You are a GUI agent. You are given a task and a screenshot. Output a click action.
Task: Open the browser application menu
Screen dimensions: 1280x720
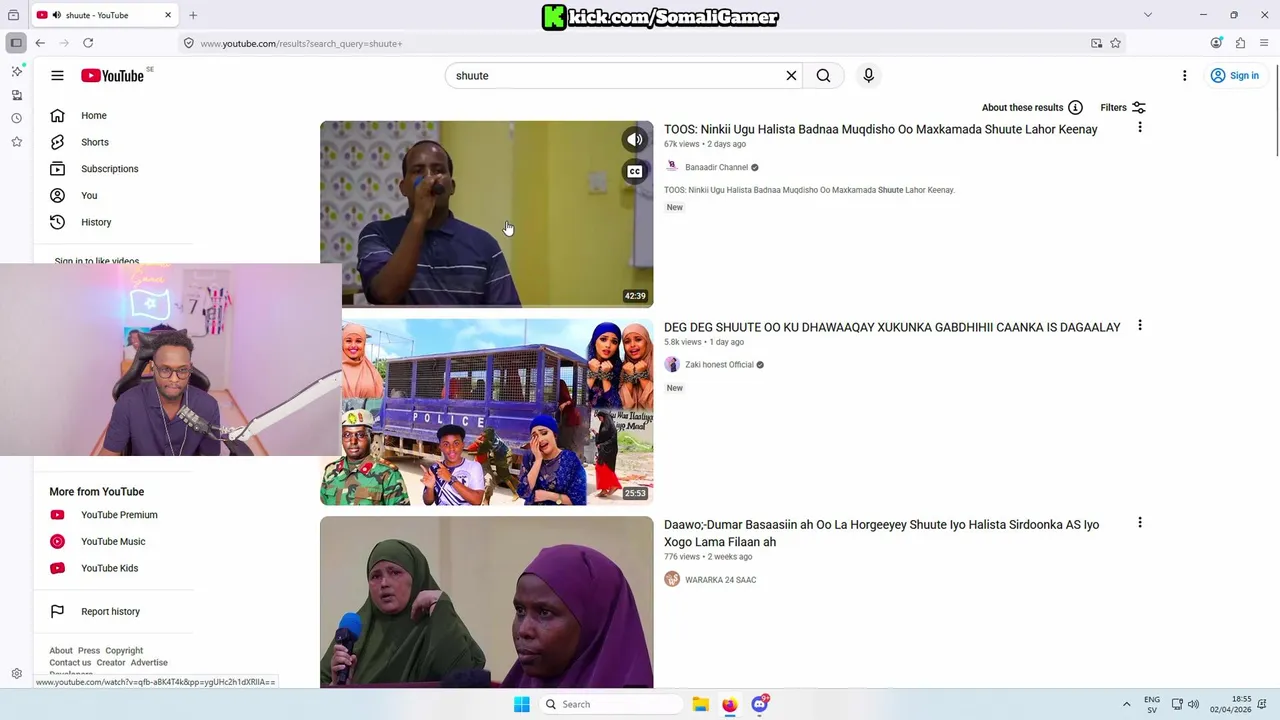click(x=1264, y=43)
